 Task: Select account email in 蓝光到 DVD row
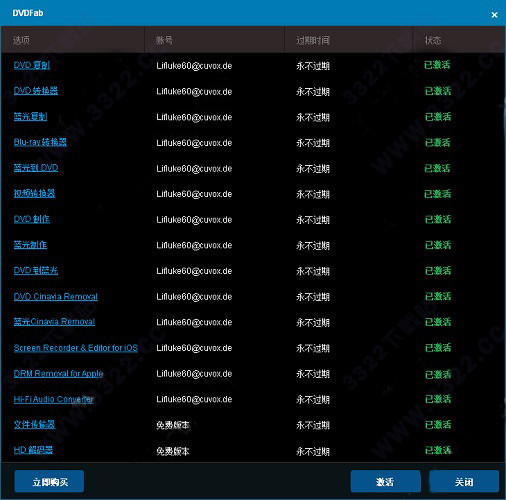tap(194, 168)
